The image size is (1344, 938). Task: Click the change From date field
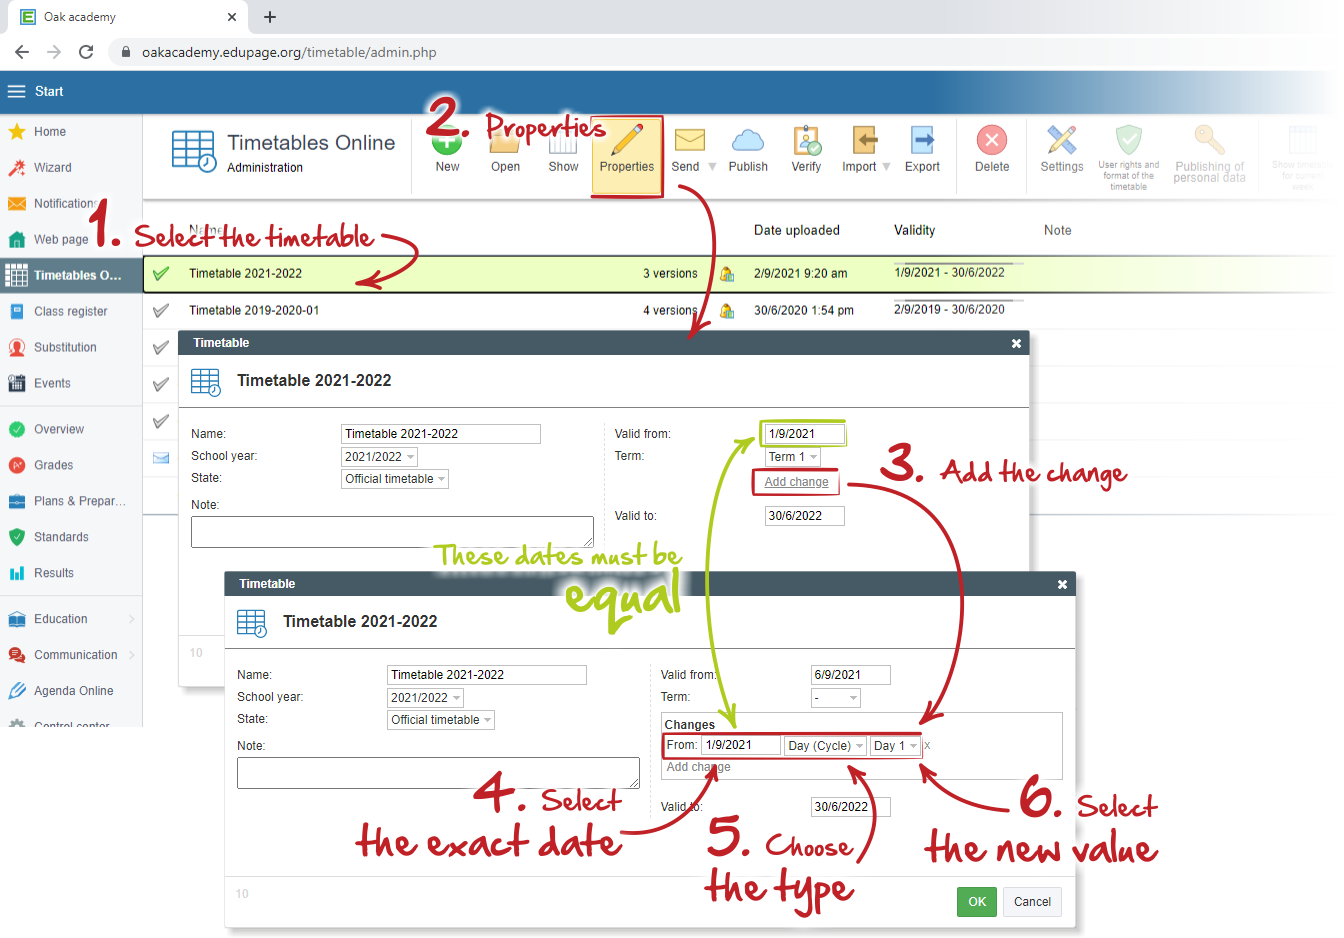[x=740, y=745]
